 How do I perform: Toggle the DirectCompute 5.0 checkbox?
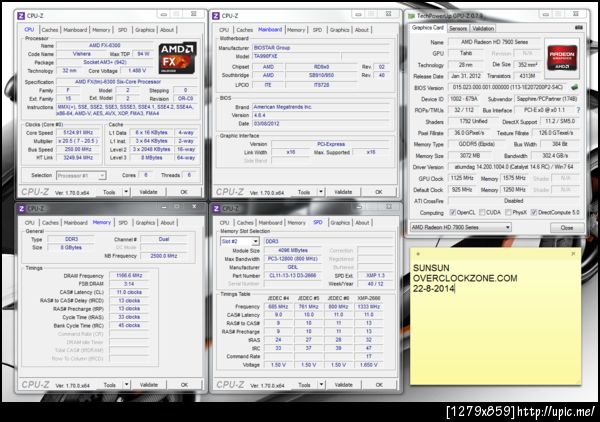pyautogui.click(x=534, y=212)
